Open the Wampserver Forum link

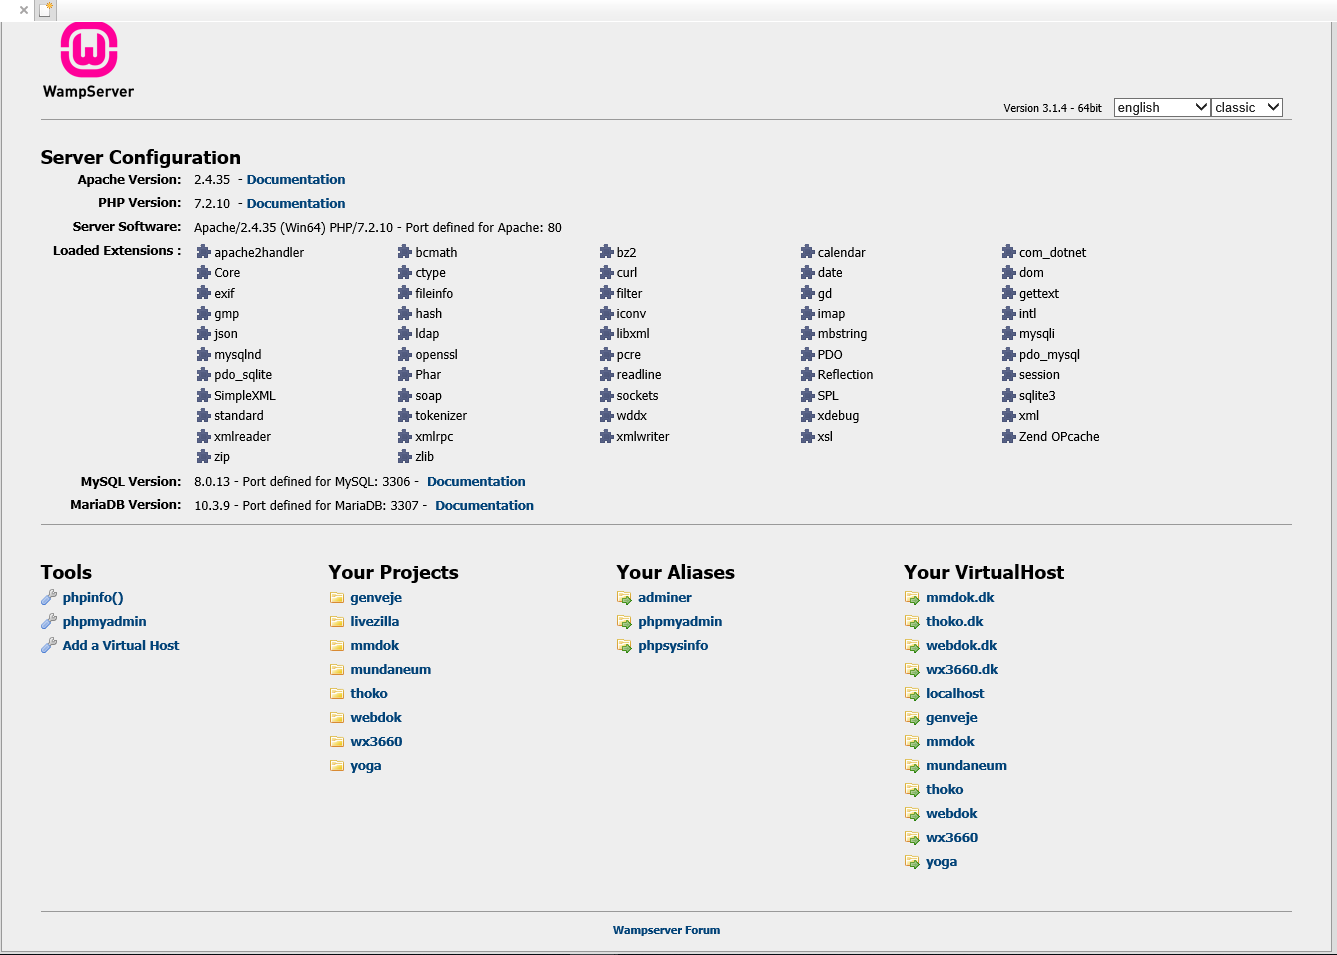point(666,930)
